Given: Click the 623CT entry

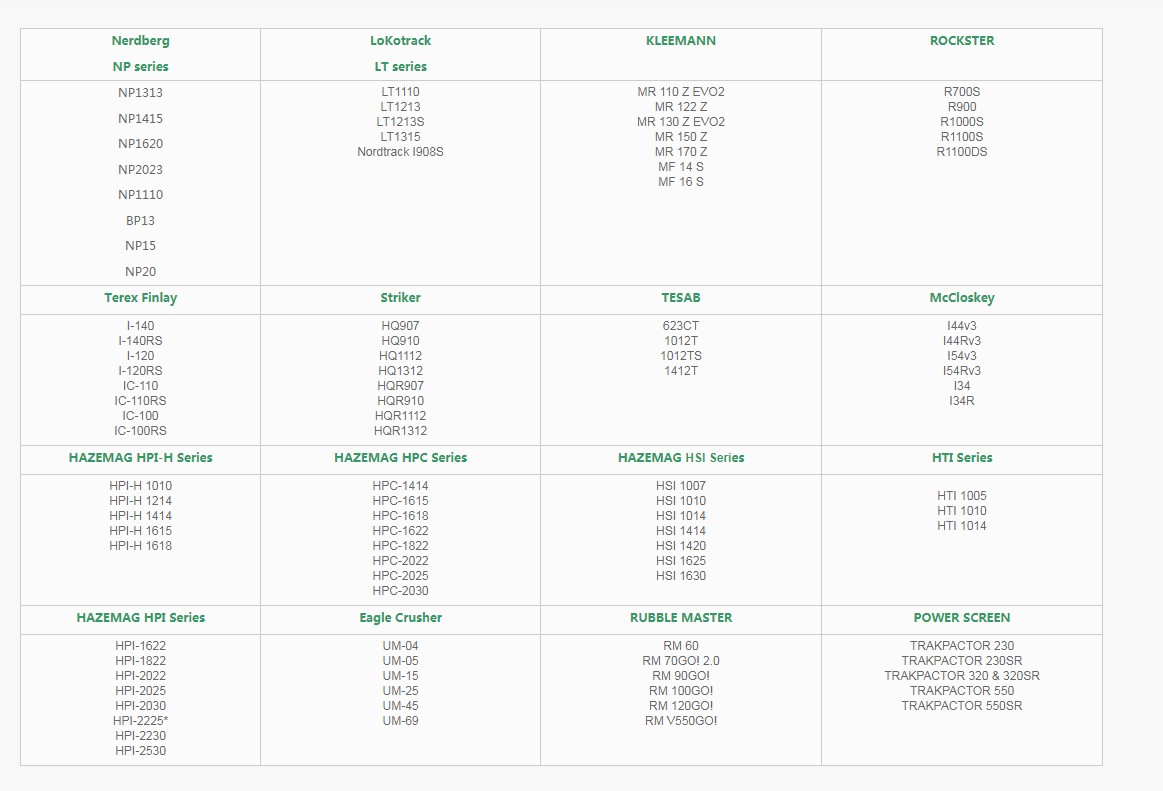Looking at the screenshot, I should 681,326.
